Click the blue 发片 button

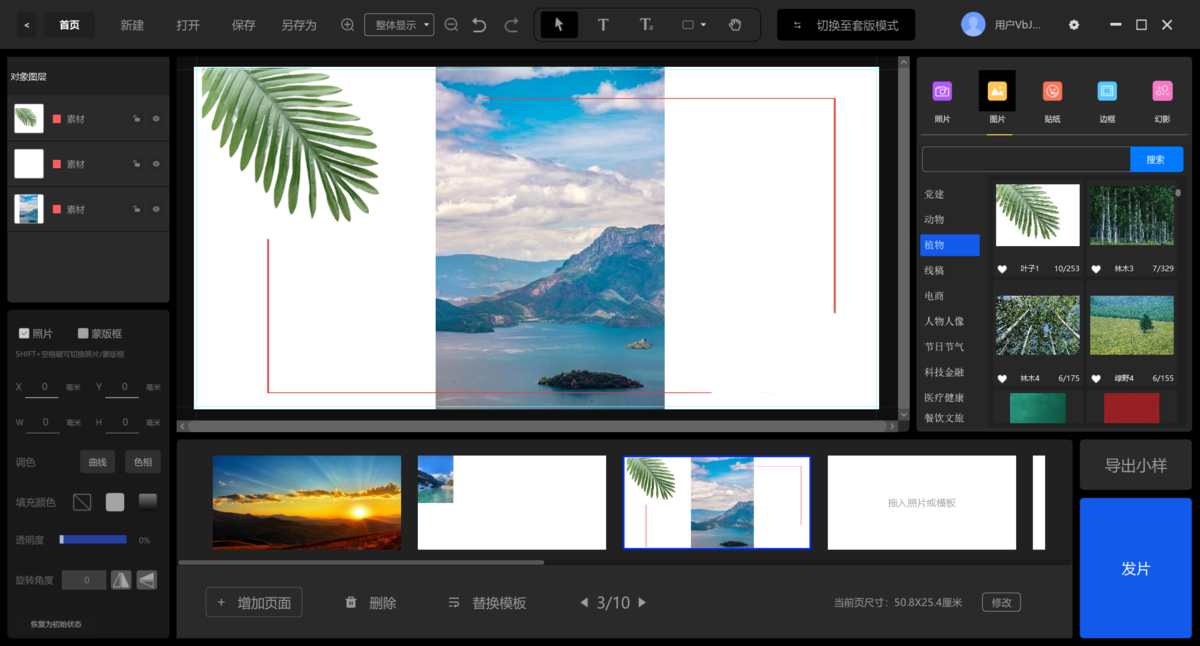pos(1136,568)
